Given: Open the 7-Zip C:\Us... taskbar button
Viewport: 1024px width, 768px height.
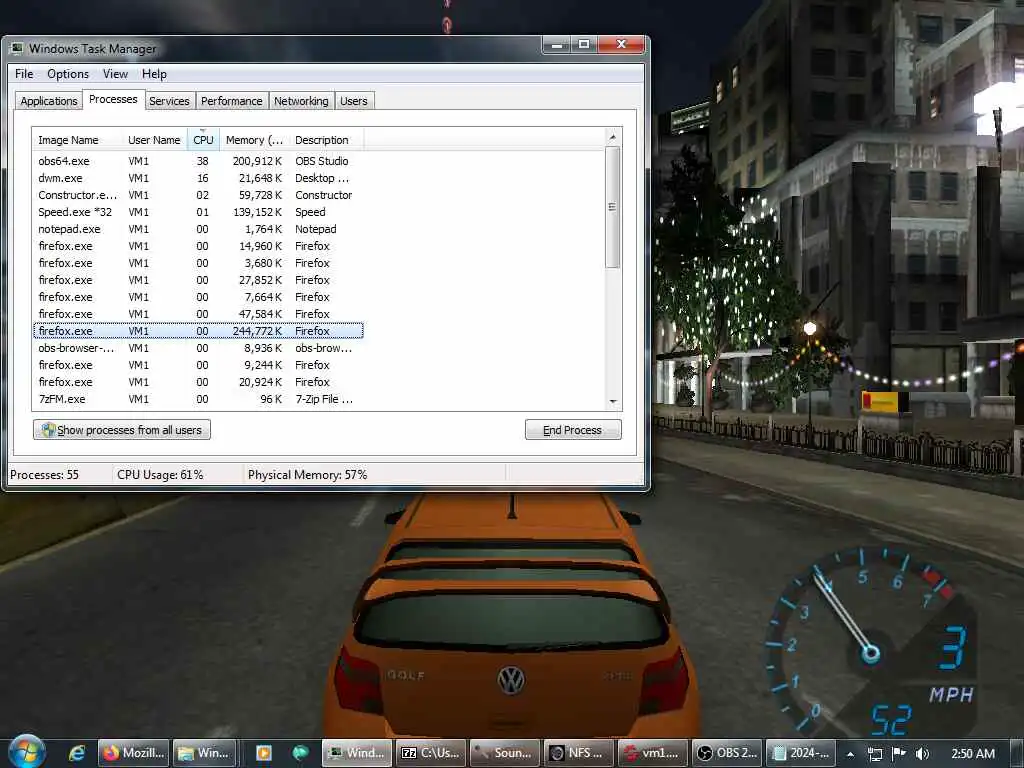Looking at the screenshot, I should (431, 753).
